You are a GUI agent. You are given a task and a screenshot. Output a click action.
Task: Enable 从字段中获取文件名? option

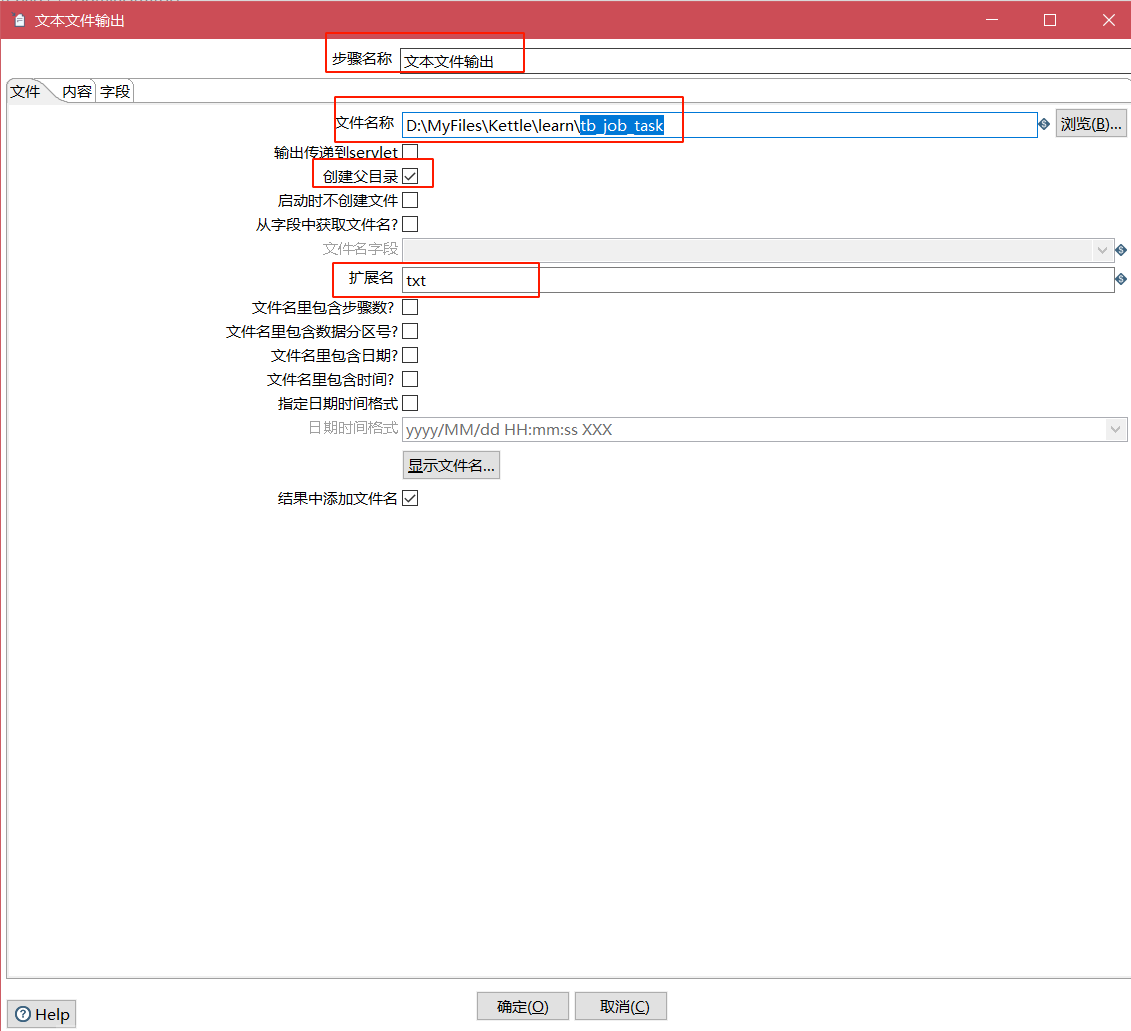410,225
